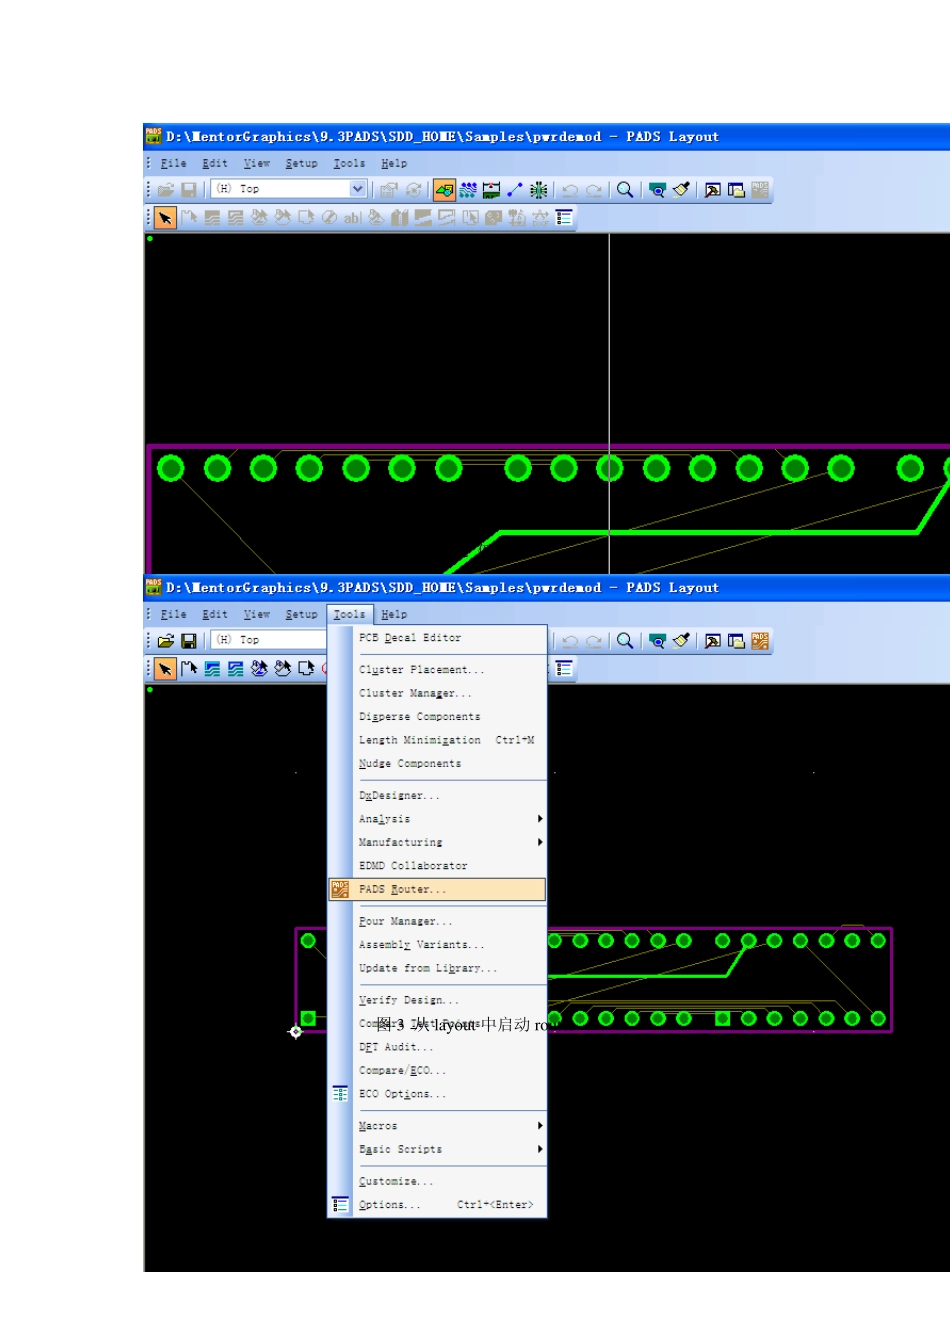950x1344 pixels.
Task: Click Open folder icon in lower window
Action: (x=166, y=641)
